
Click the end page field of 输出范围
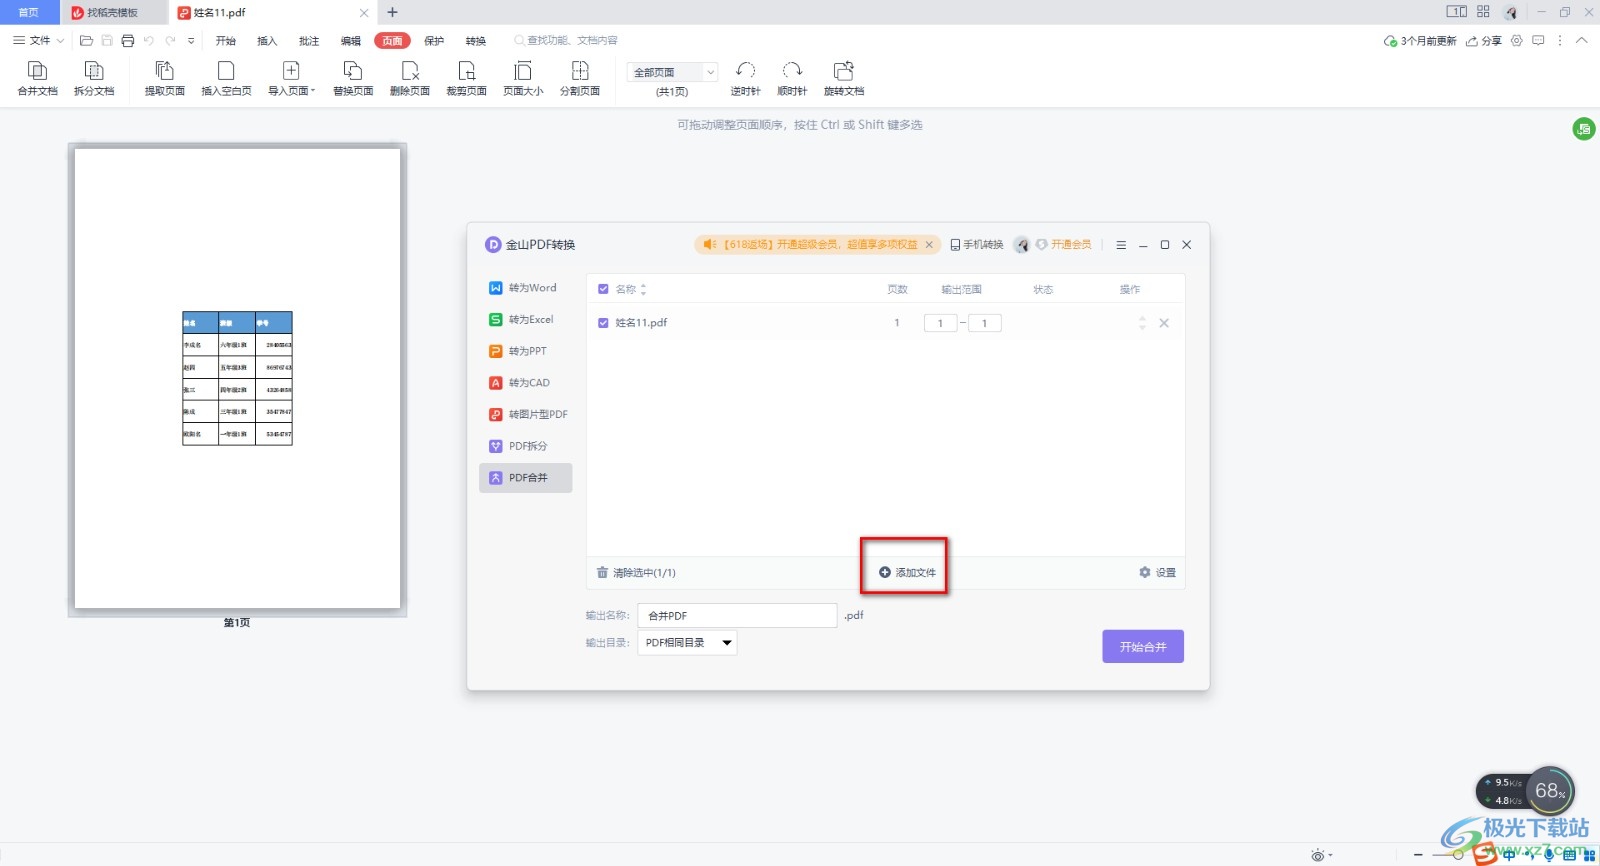[x=984, y=323]
